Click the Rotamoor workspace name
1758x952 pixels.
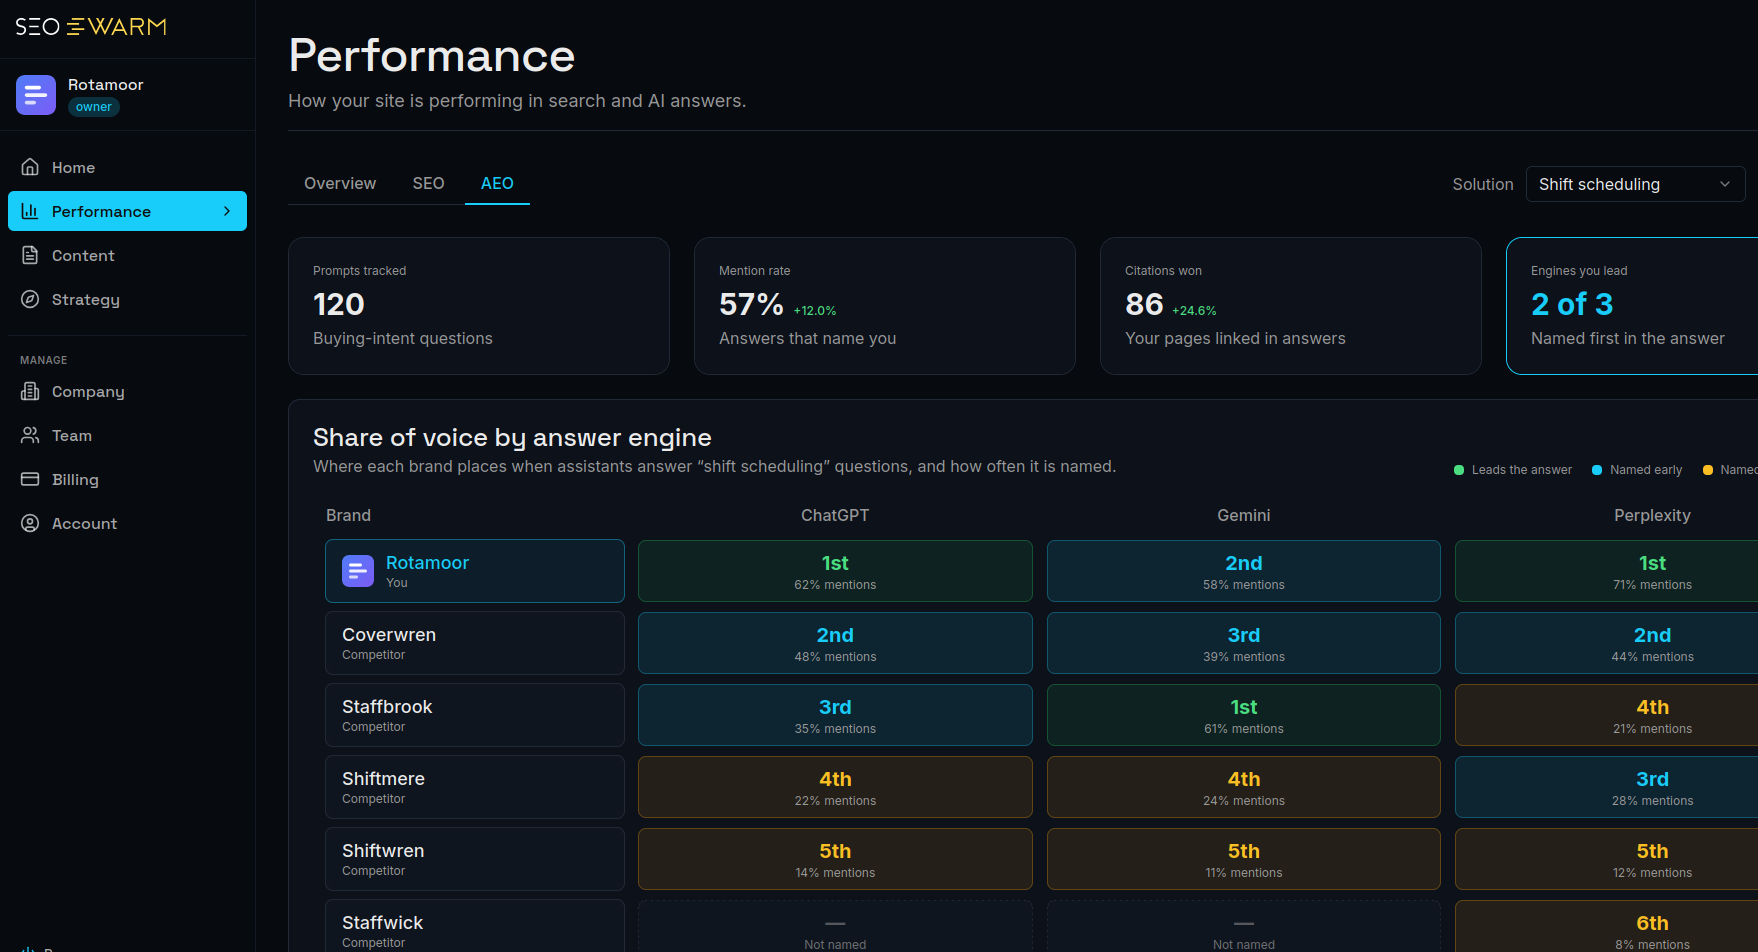pyautogui.click(x=106, y=84)
